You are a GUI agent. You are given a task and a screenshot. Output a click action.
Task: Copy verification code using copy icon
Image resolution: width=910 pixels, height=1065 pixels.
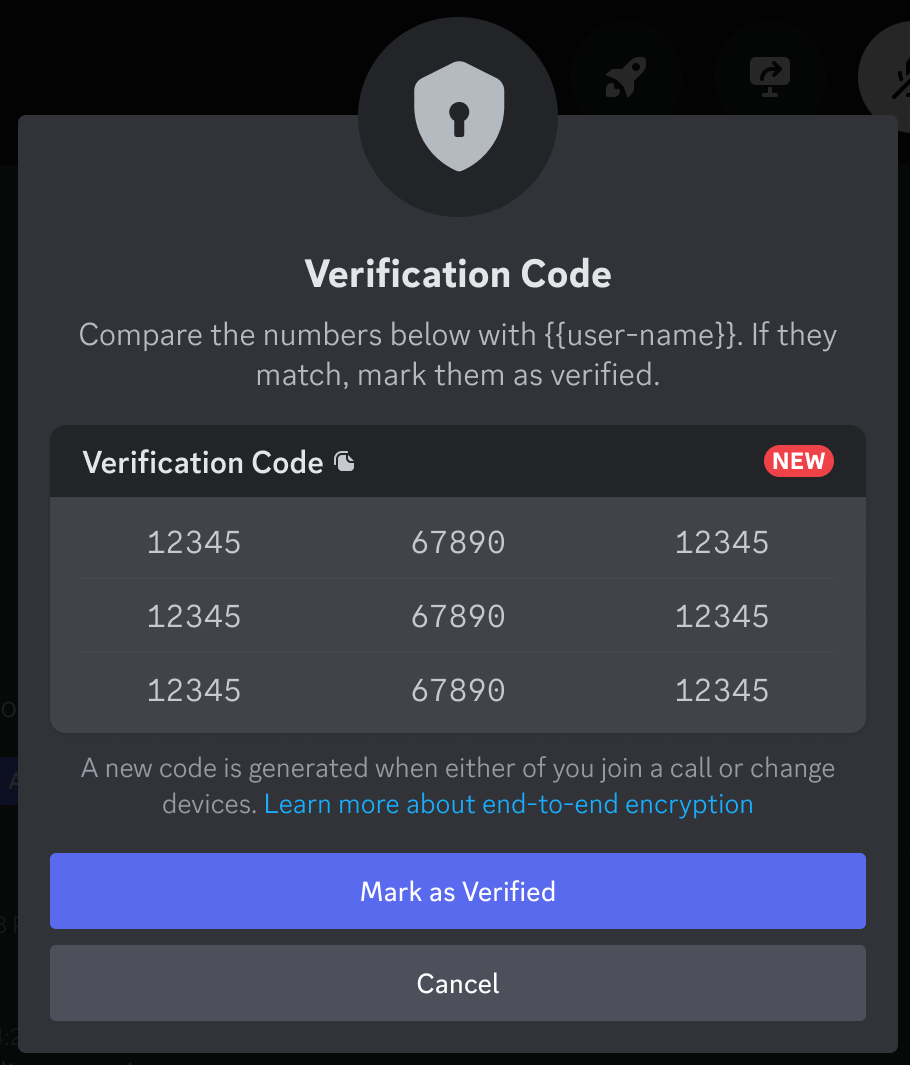[x=344, y=462]
